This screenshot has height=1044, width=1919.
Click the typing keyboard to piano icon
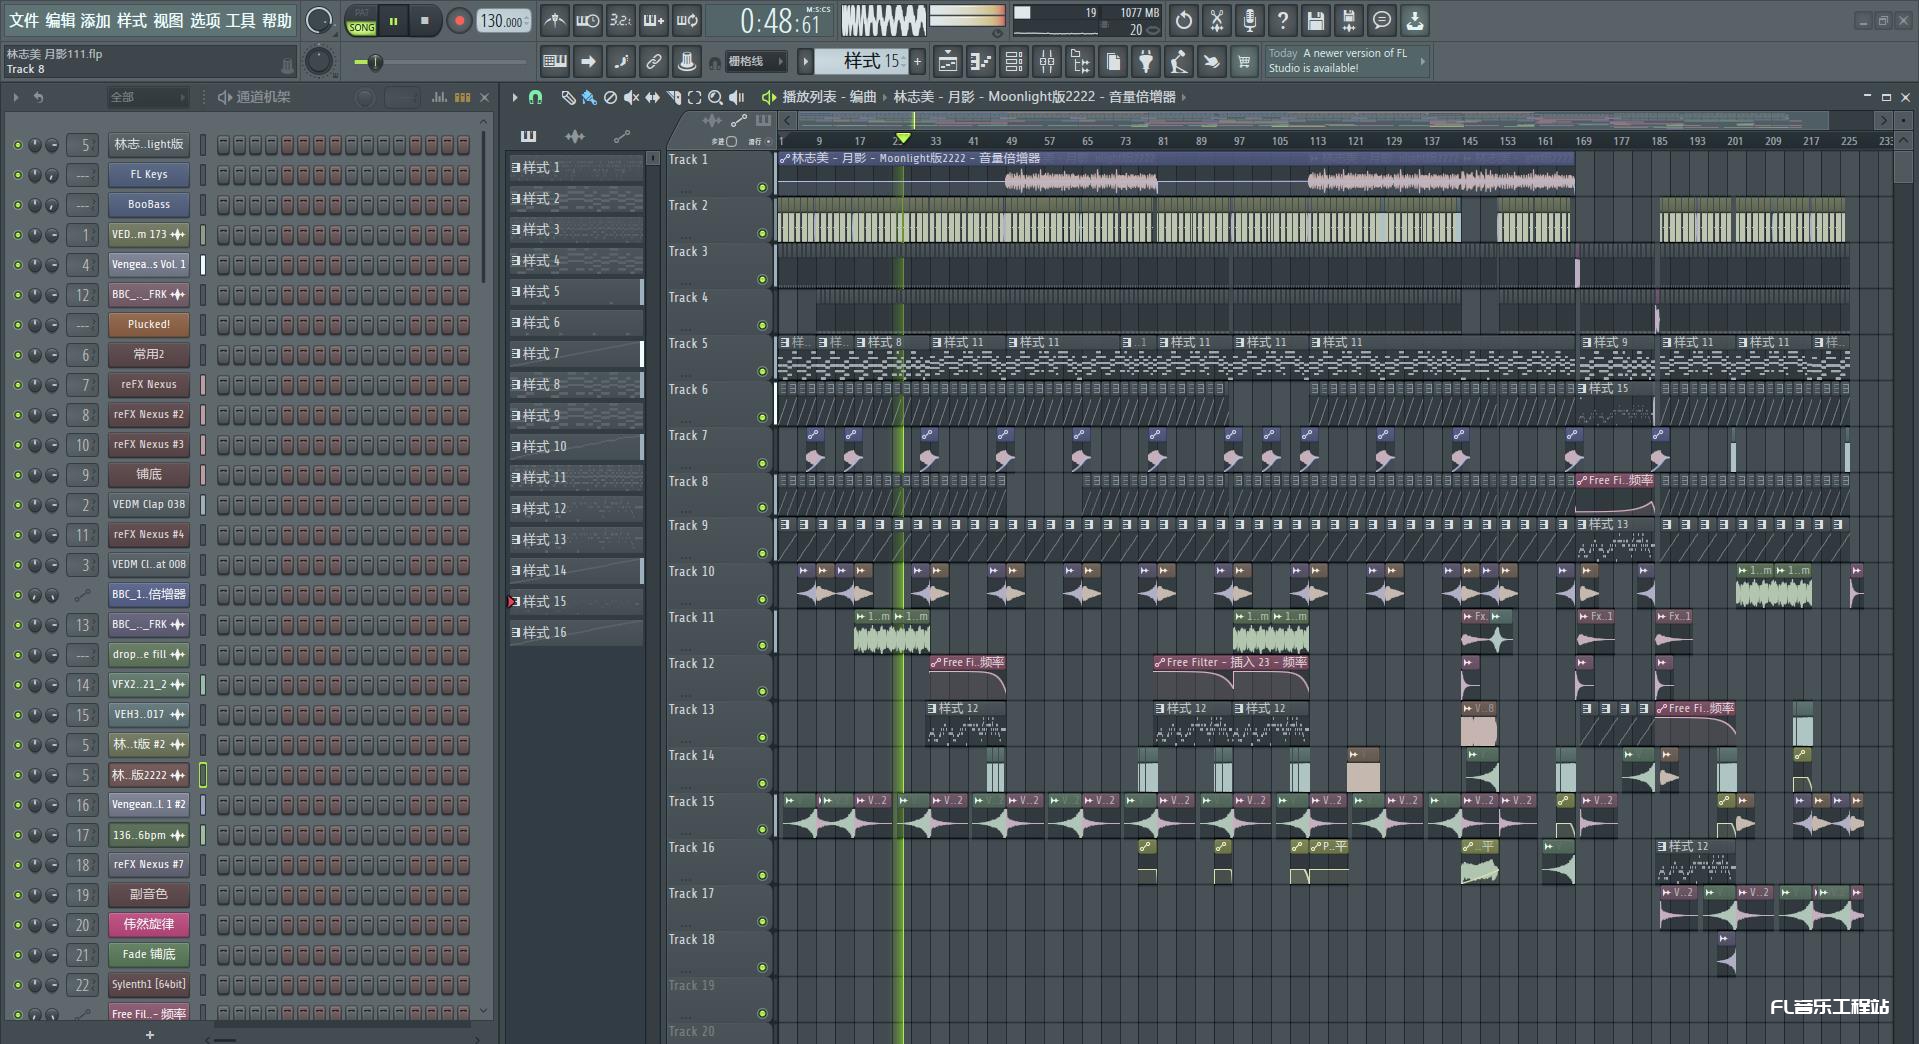pos(555,62)
